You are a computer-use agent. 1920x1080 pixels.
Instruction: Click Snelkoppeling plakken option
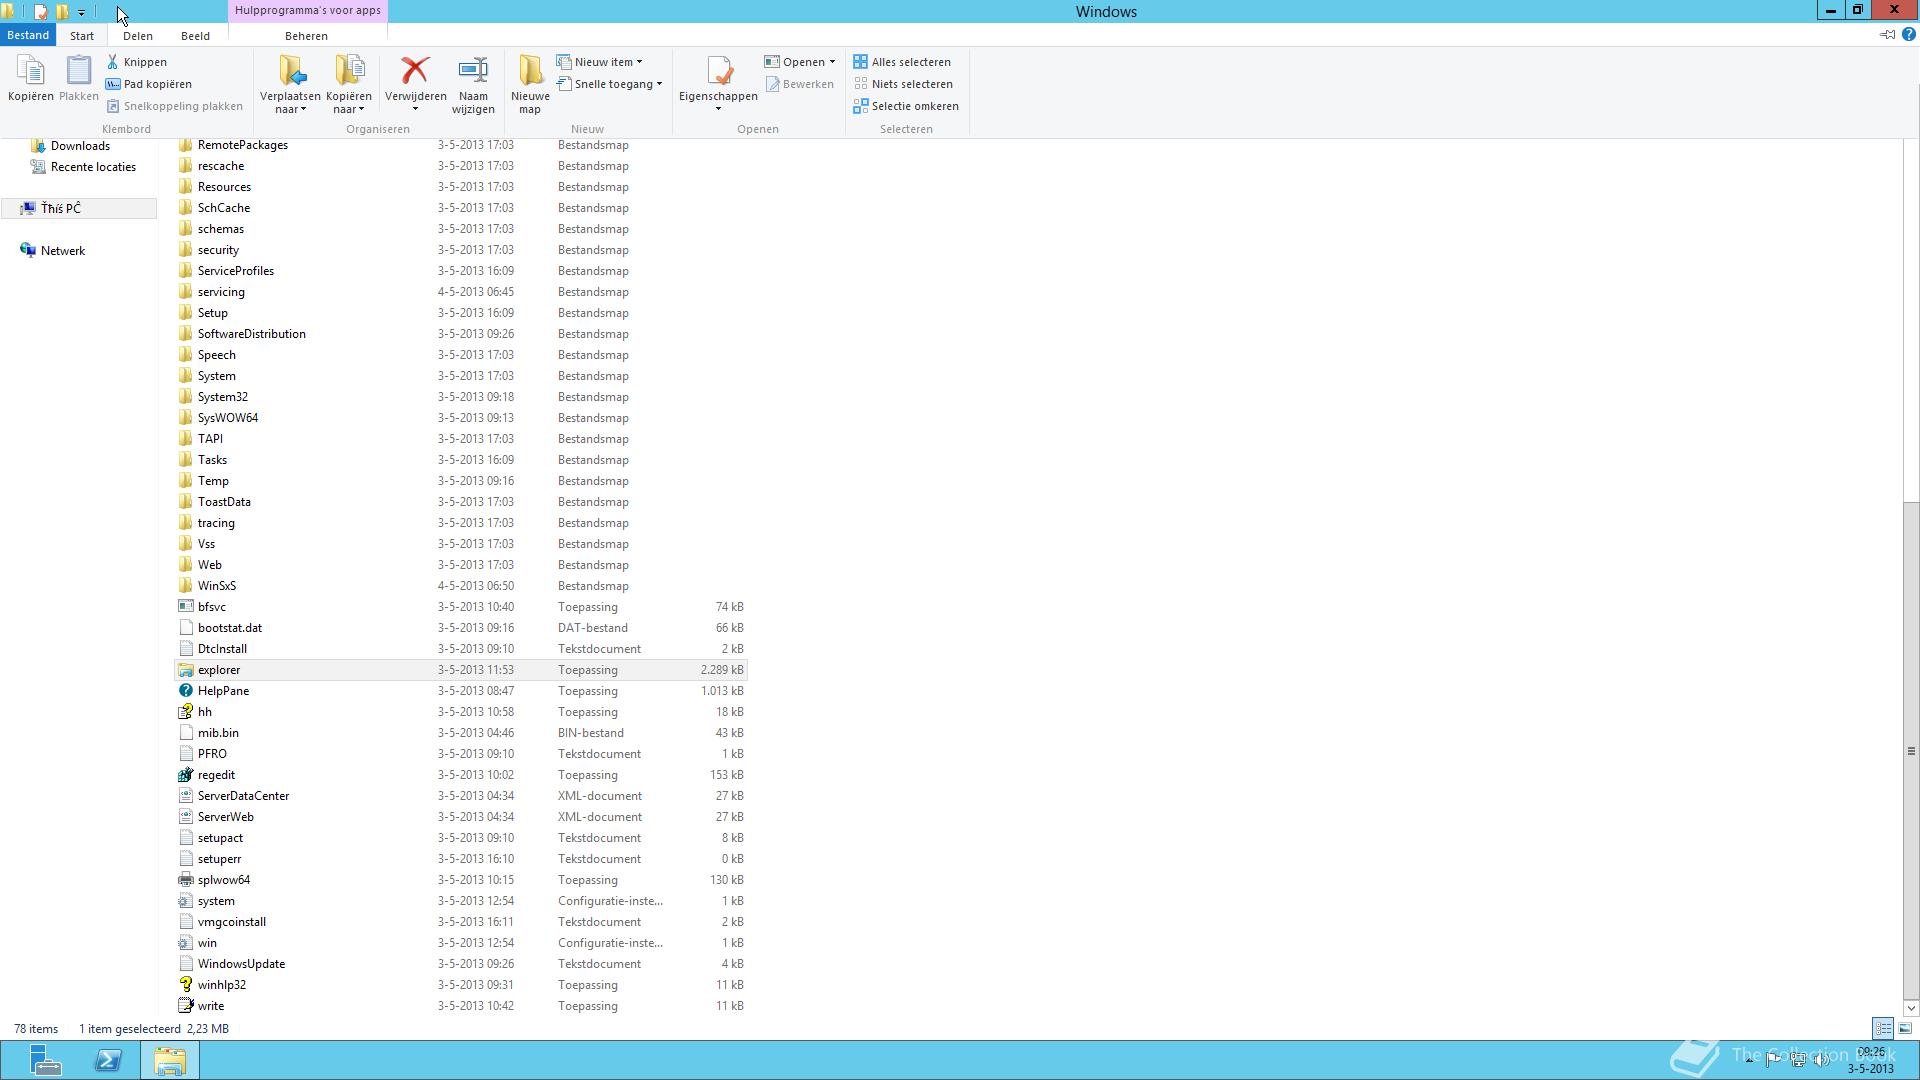(x=175, y=106)
